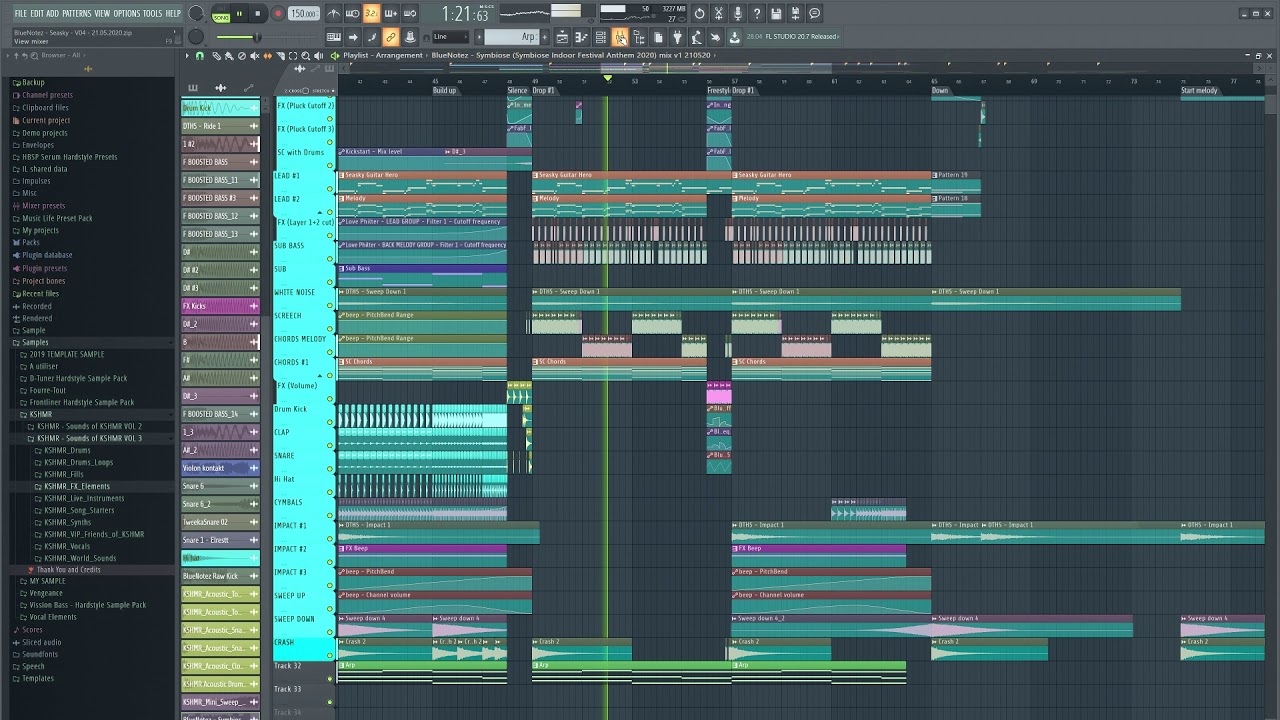Click the 1:21 time display

click(x=467, y=13)
